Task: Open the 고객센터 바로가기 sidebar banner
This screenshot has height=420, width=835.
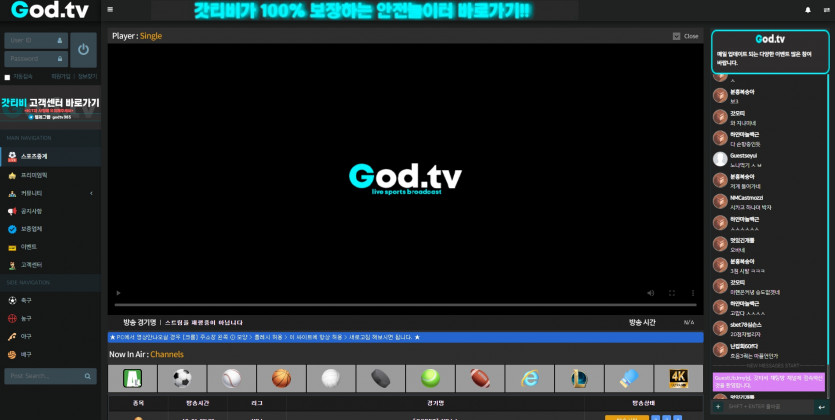Action: 51,108
